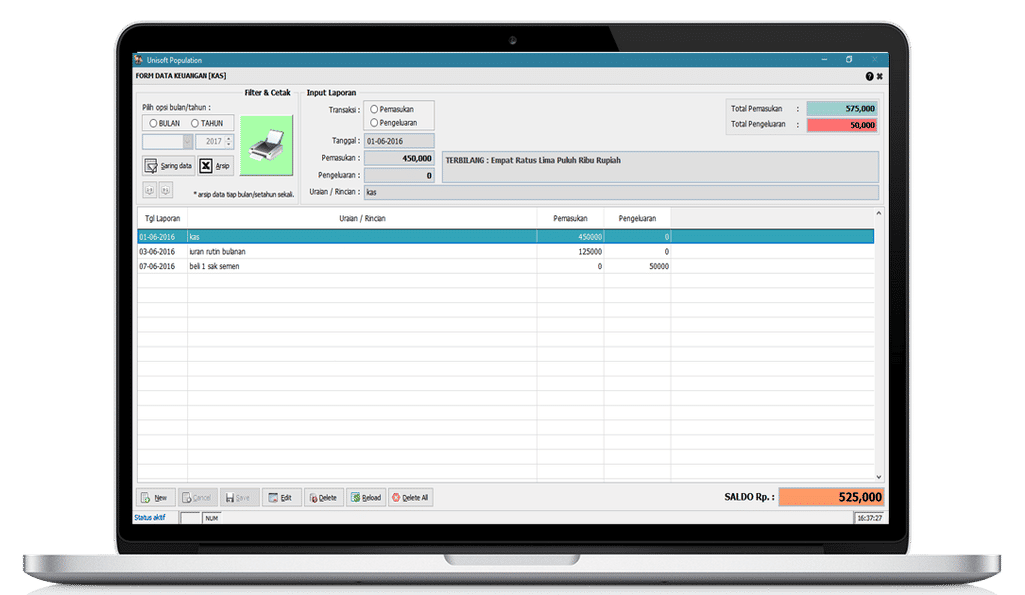Select the TAHUN radio option
The width and height of the screenshot is (1025, 595).
pyautogui.click(x=195, y=123)
